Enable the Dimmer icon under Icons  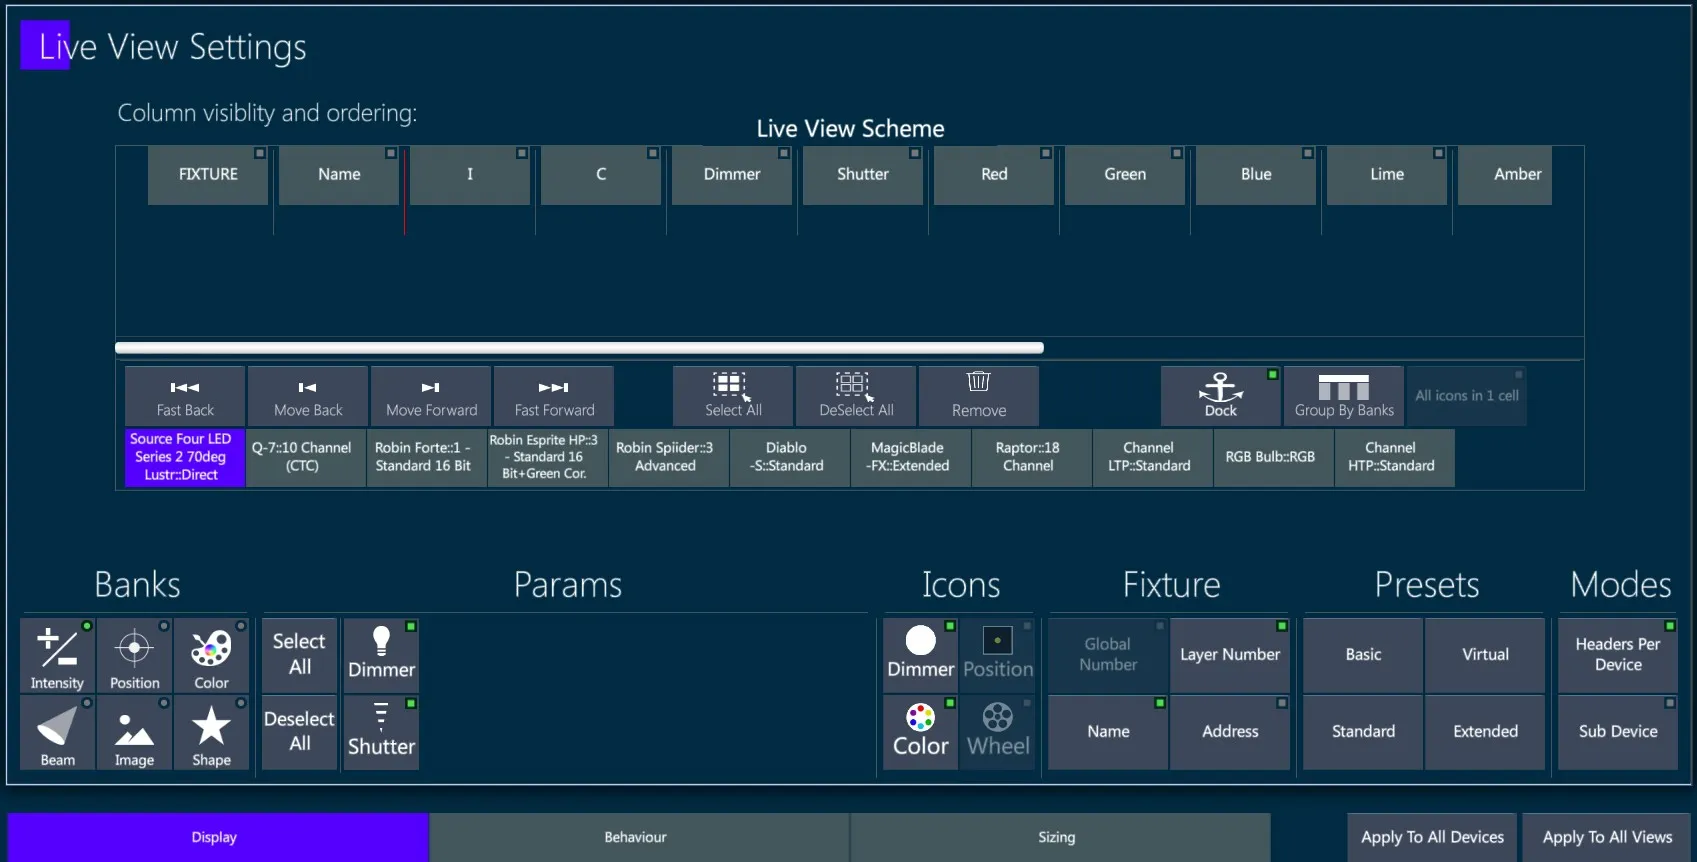click(920, 655)
